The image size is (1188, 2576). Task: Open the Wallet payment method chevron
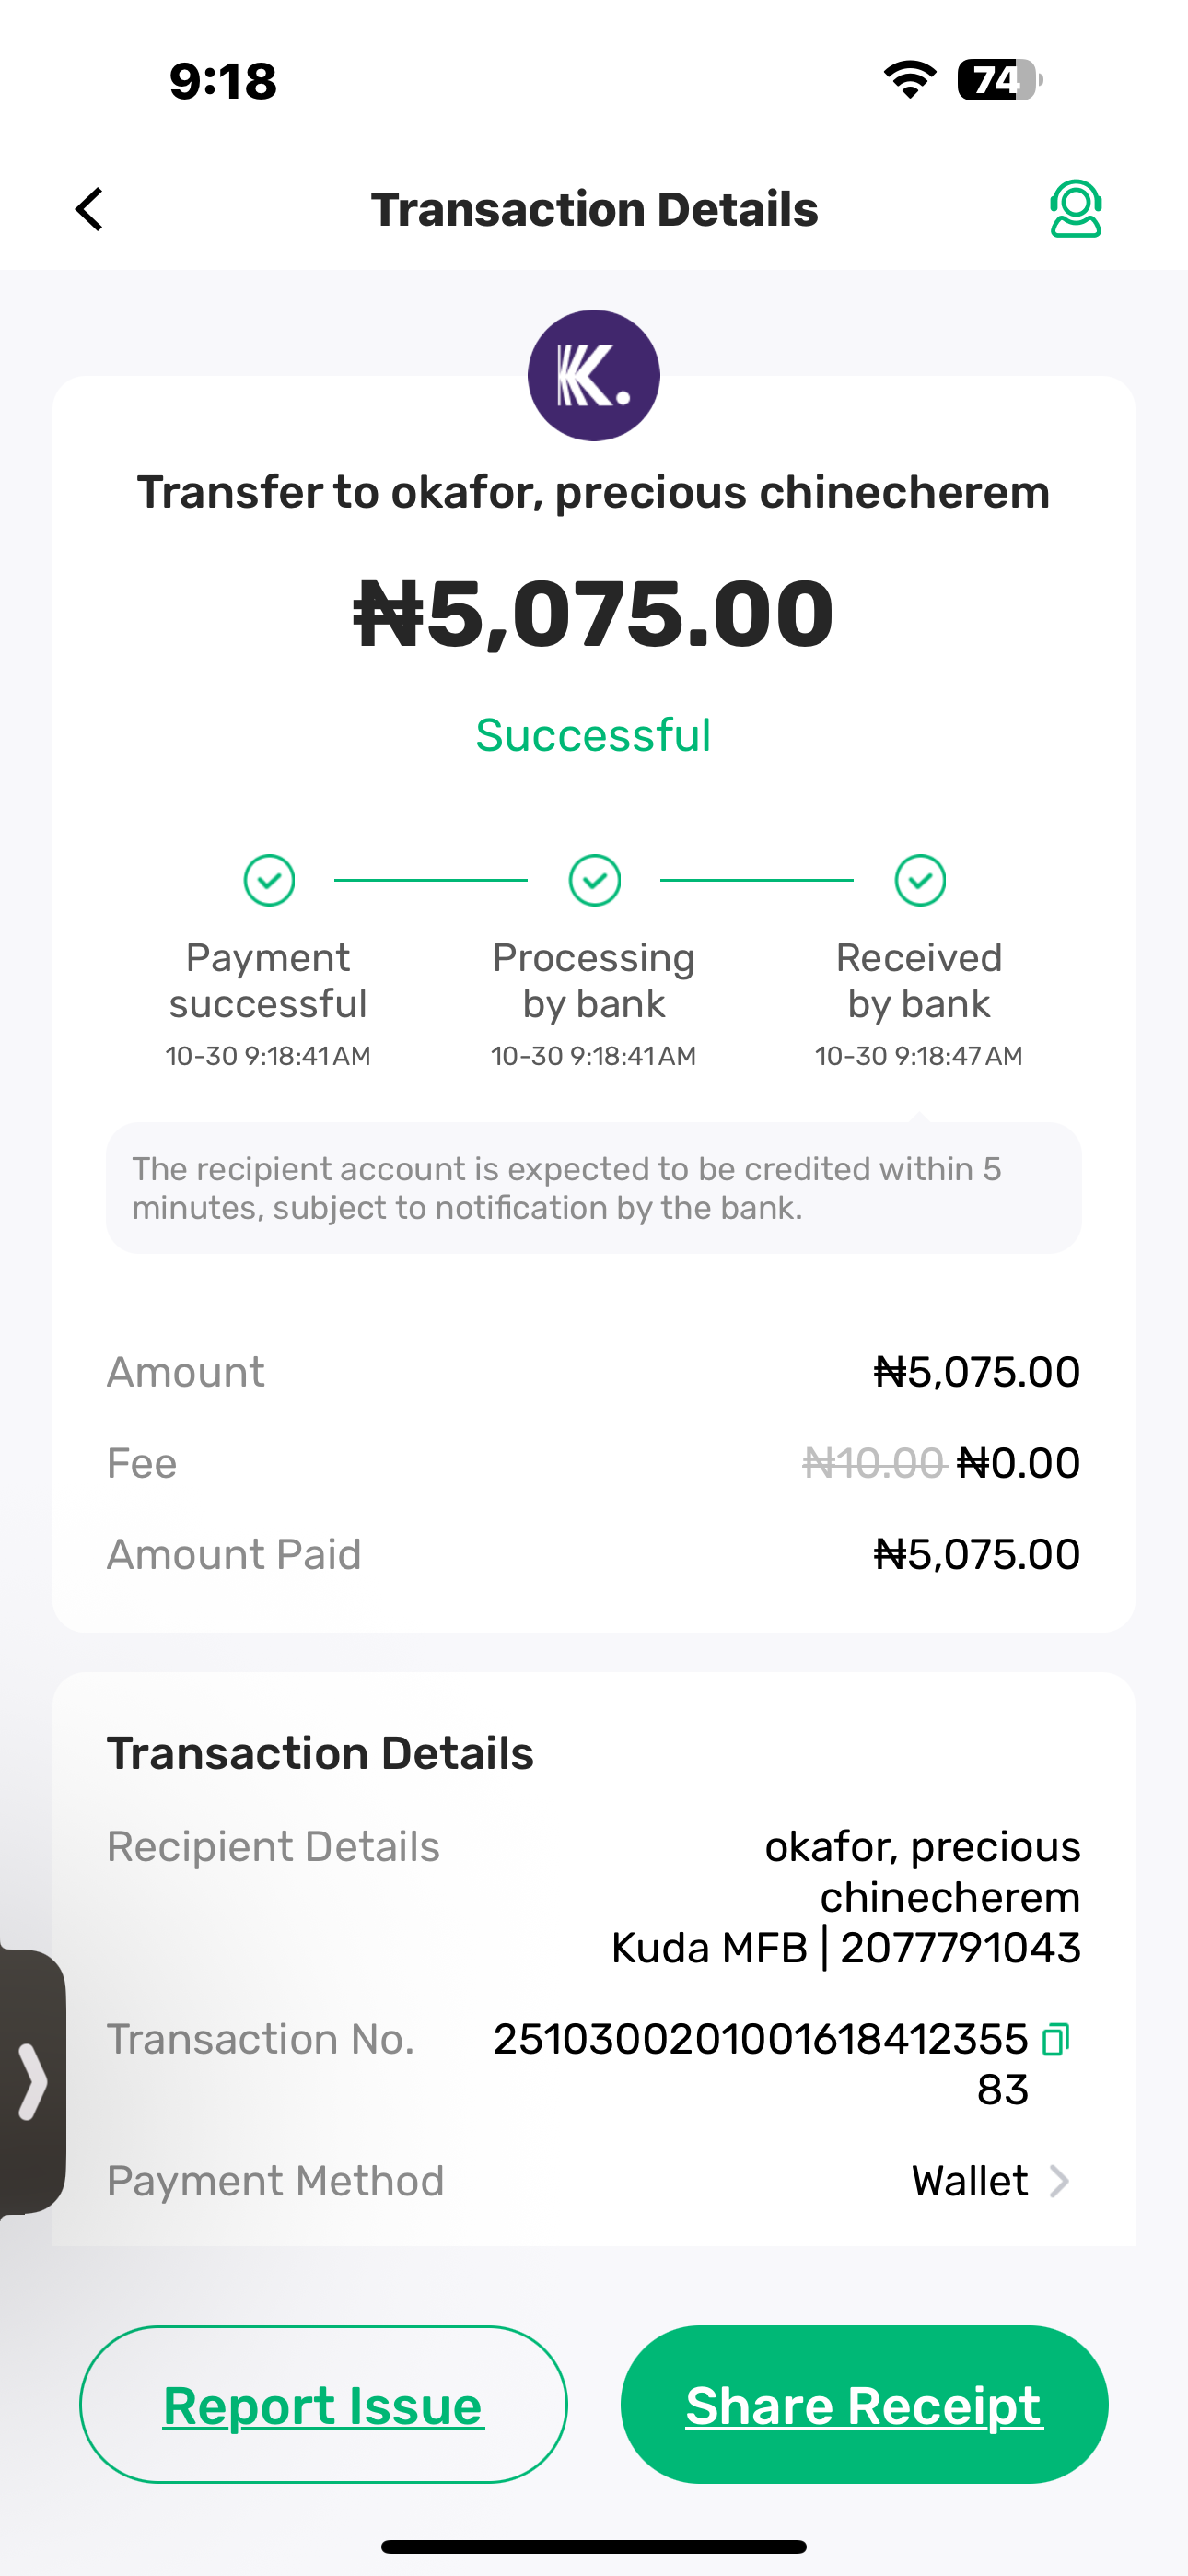(1059, 2181)
